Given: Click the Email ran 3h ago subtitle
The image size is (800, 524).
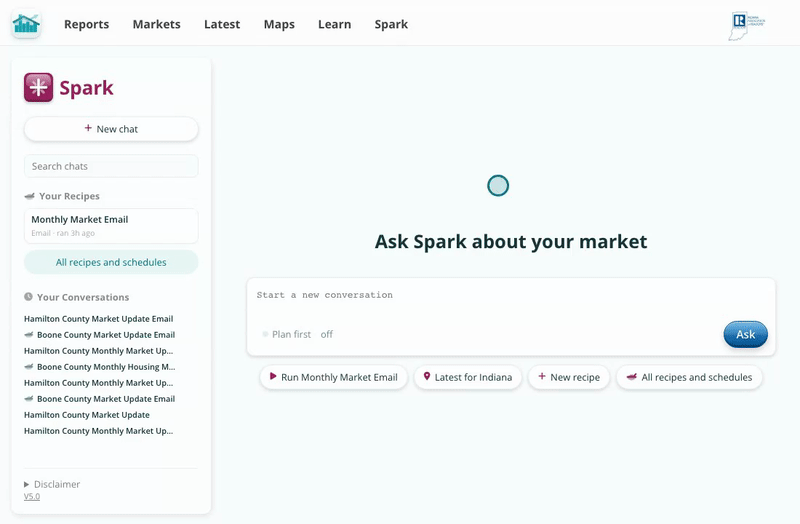Looking at the screenshot, I should click(63, 233).
